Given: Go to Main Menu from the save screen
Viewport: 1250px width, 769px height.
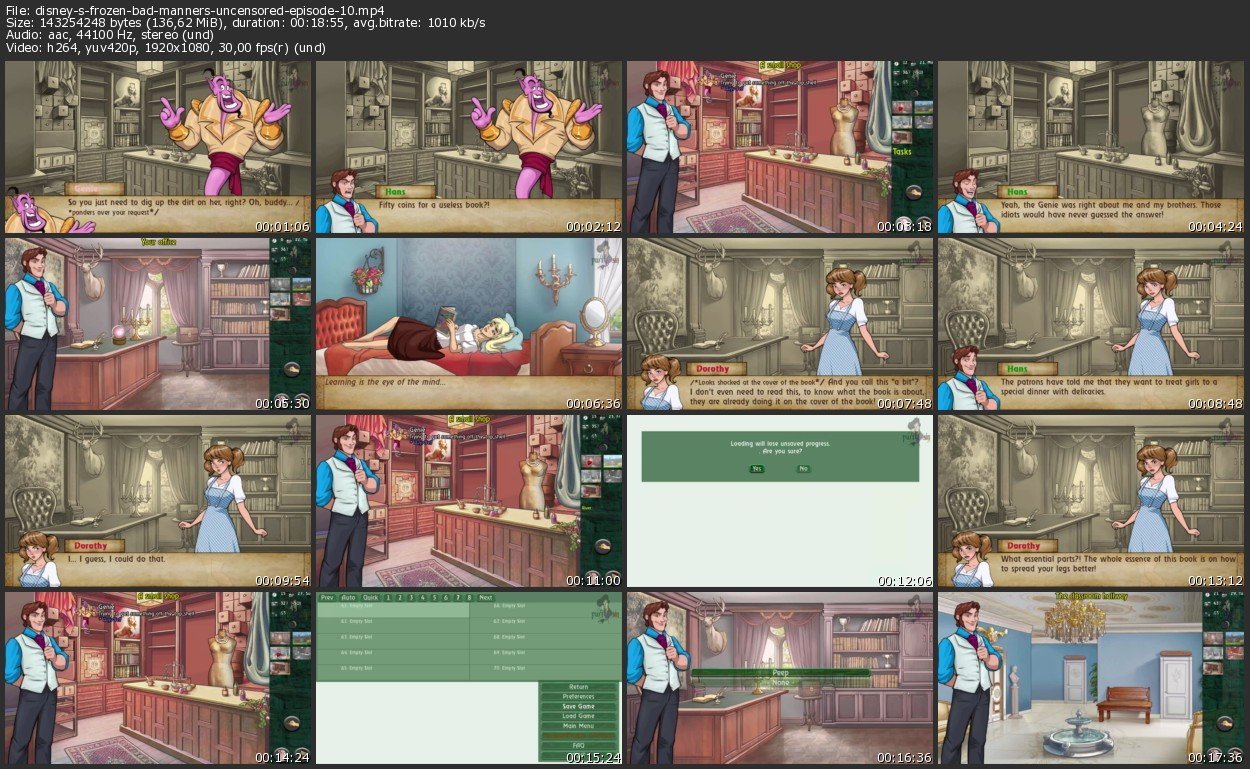Looking at the screenshot, I should pyautogui.click(x=578, y=726).
